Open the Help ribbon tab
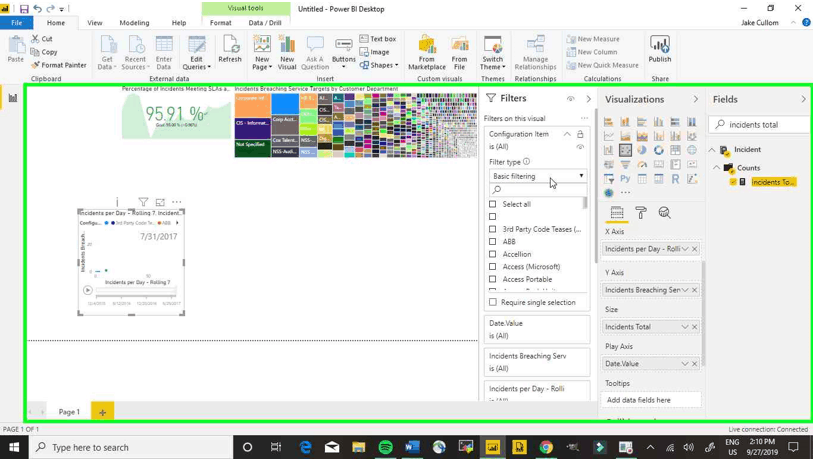Screen dimensions: 814x461 tap(179, 23)
